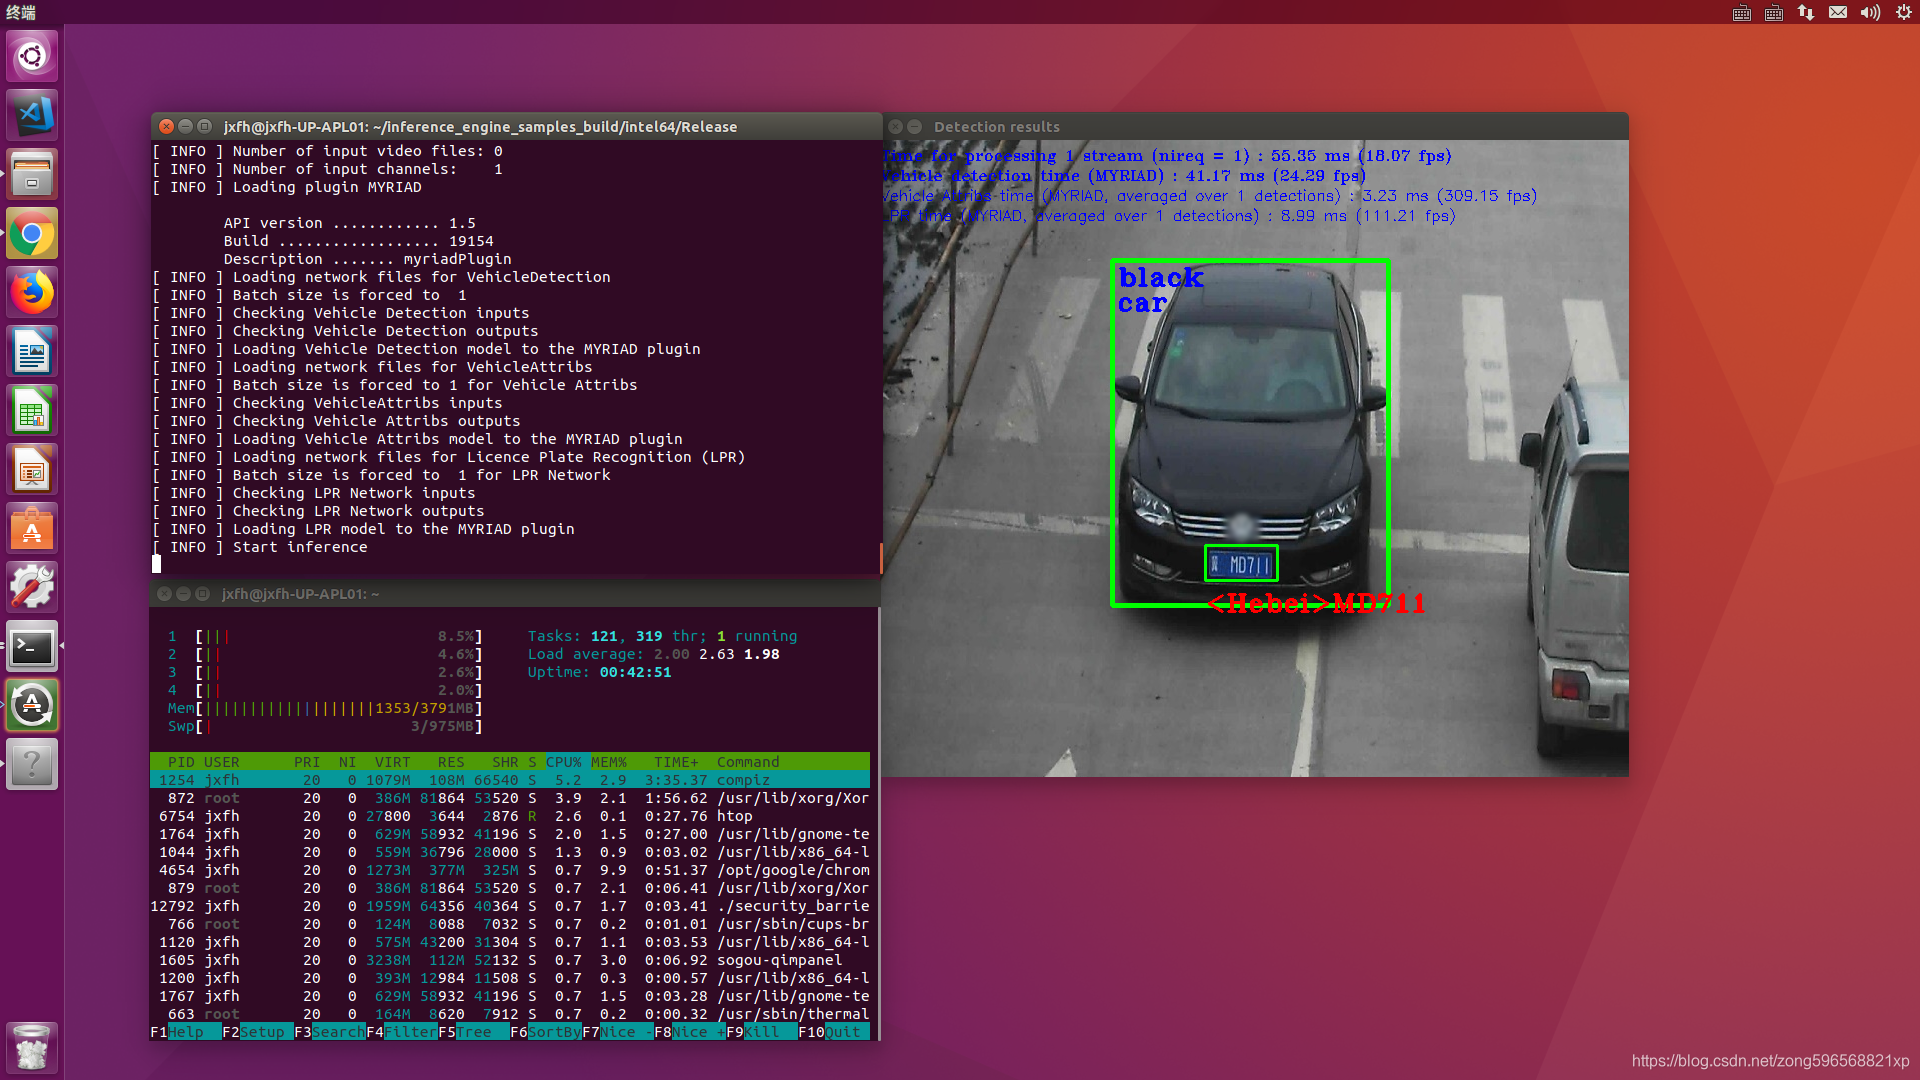The image size is (1920, 1080).
Task: Open the Trash icon in launcher
Action: (32, 1047)
